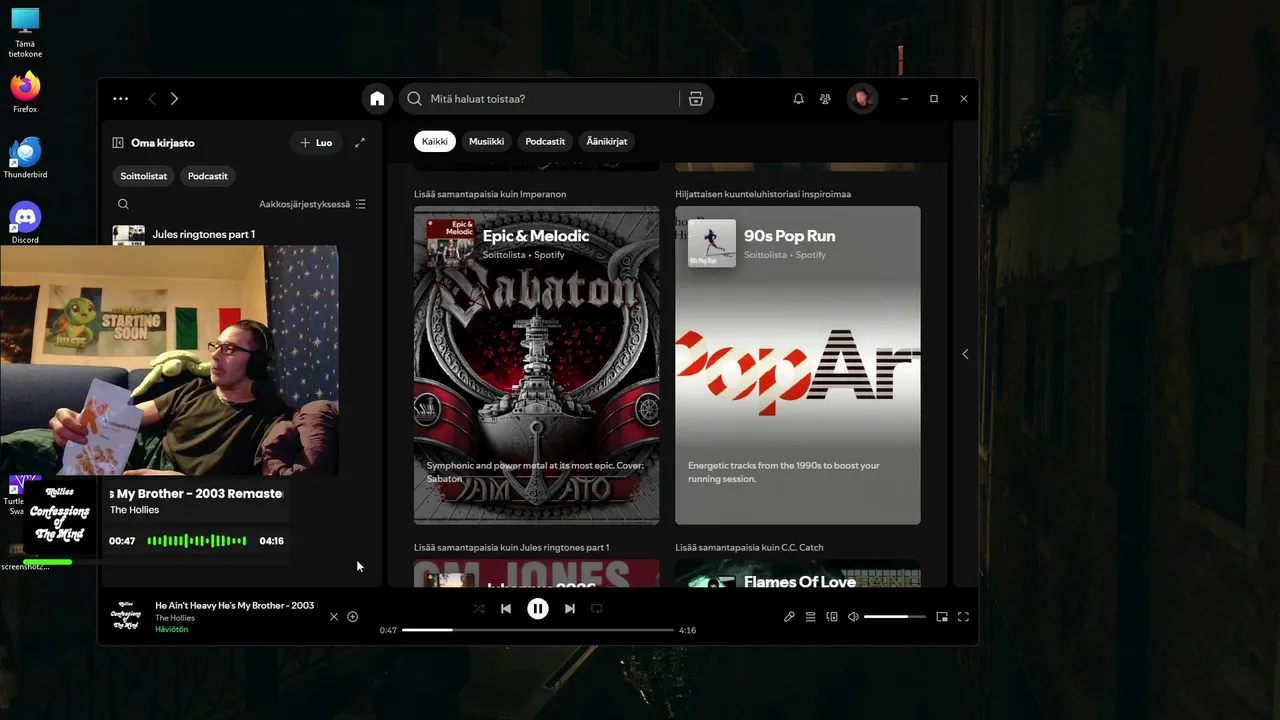Open Friend Activity people icon
The height and width of the screenshot is (720, 1280).
[825, 99]
